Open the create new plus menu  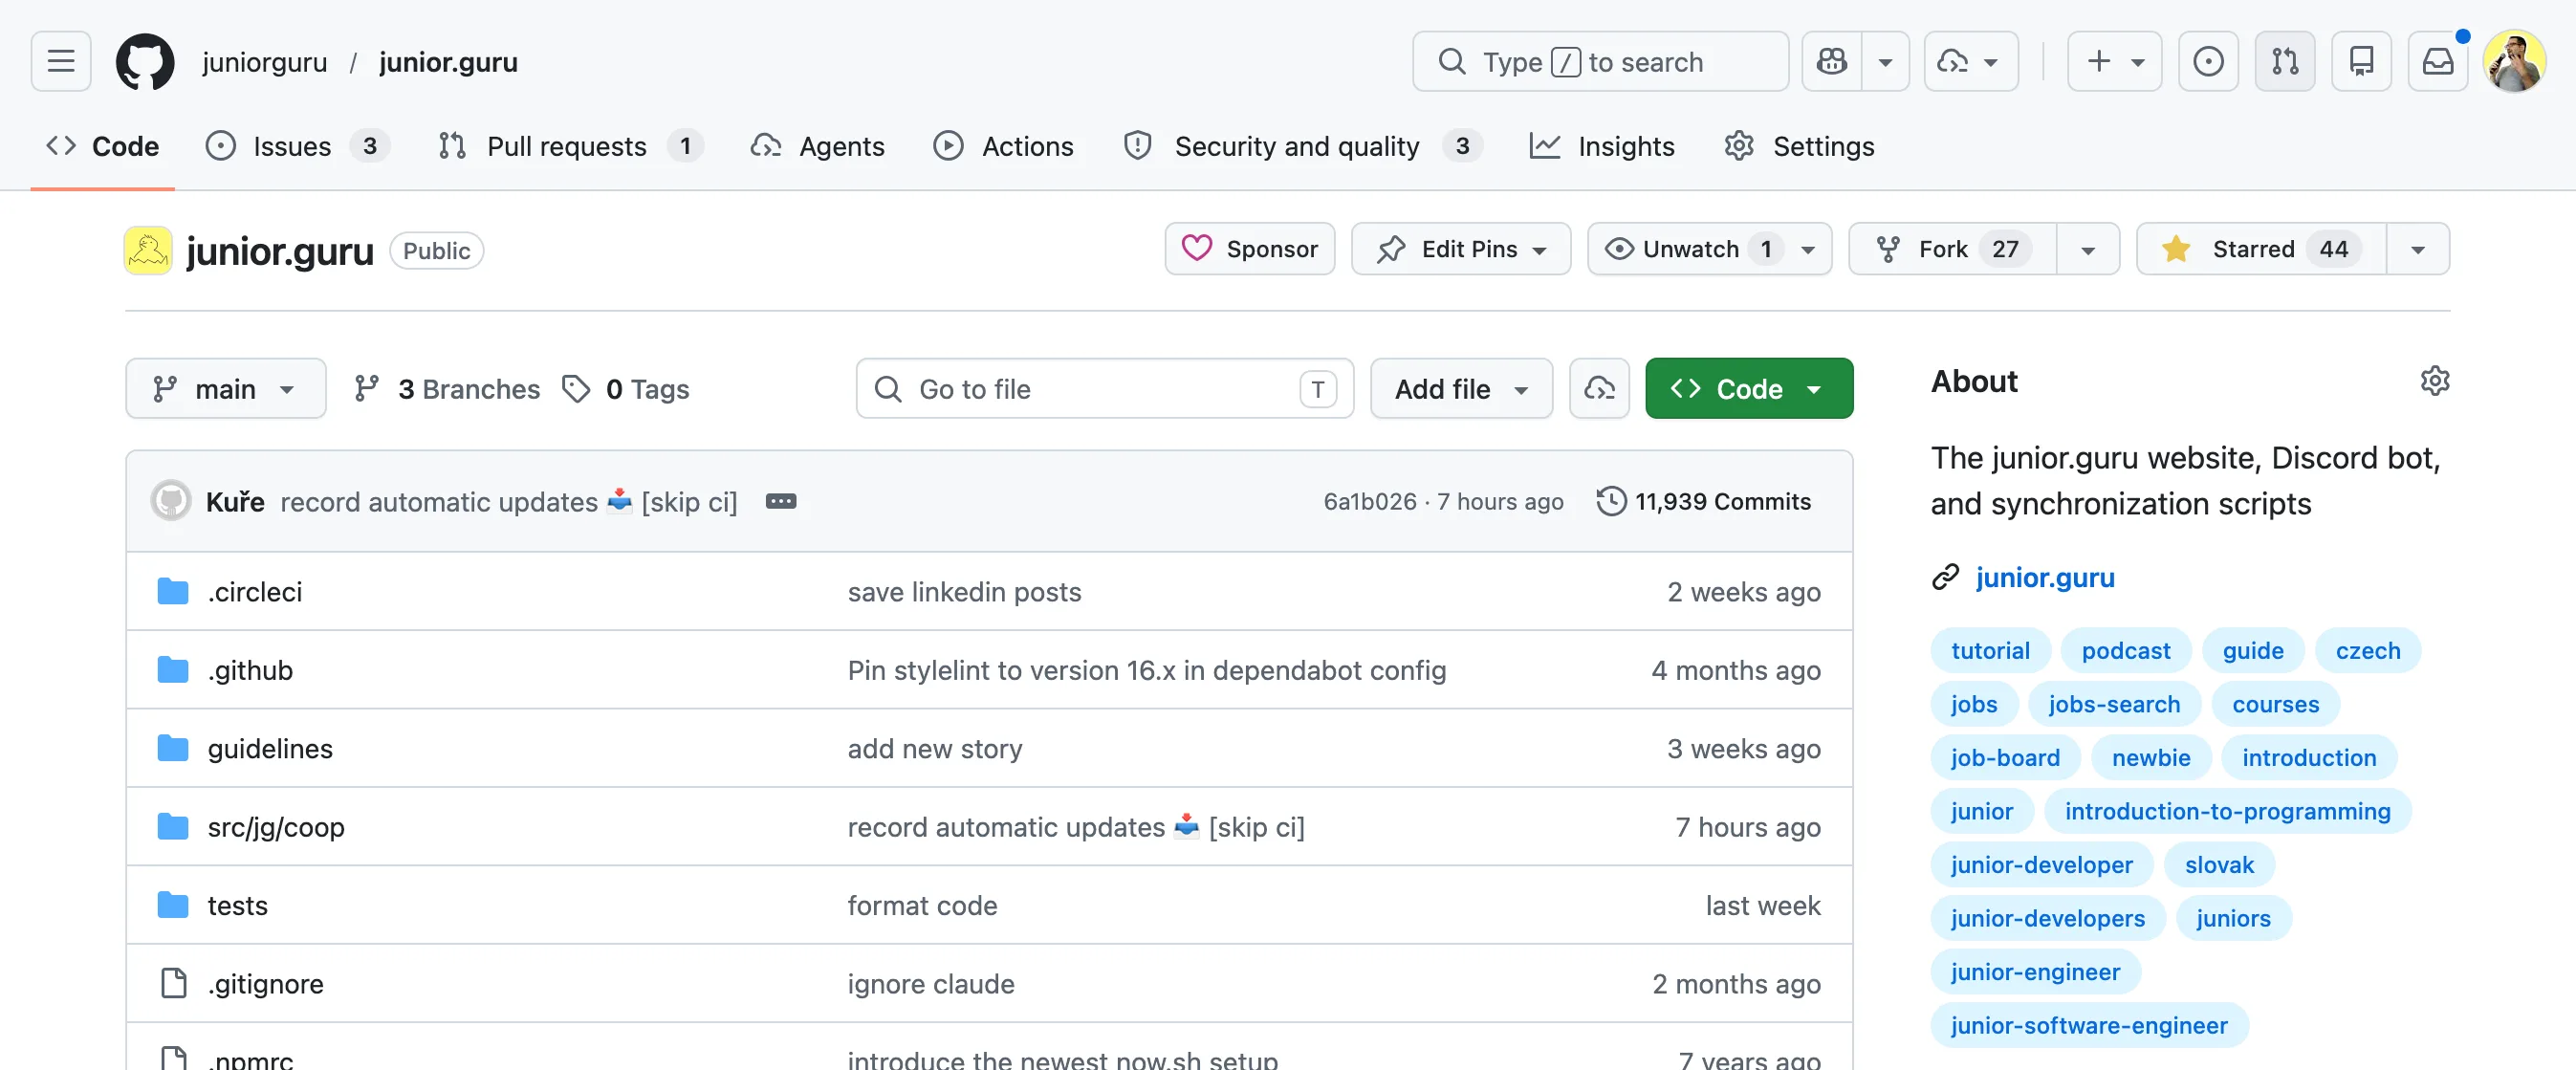click(2114, 61)
